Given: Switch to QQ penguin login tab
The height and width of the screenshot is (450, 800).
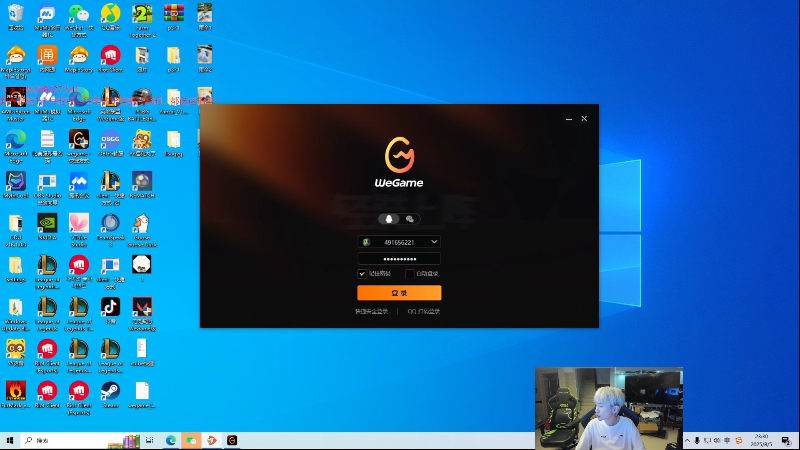Looking at the screenshot, I should click(389, 219).
